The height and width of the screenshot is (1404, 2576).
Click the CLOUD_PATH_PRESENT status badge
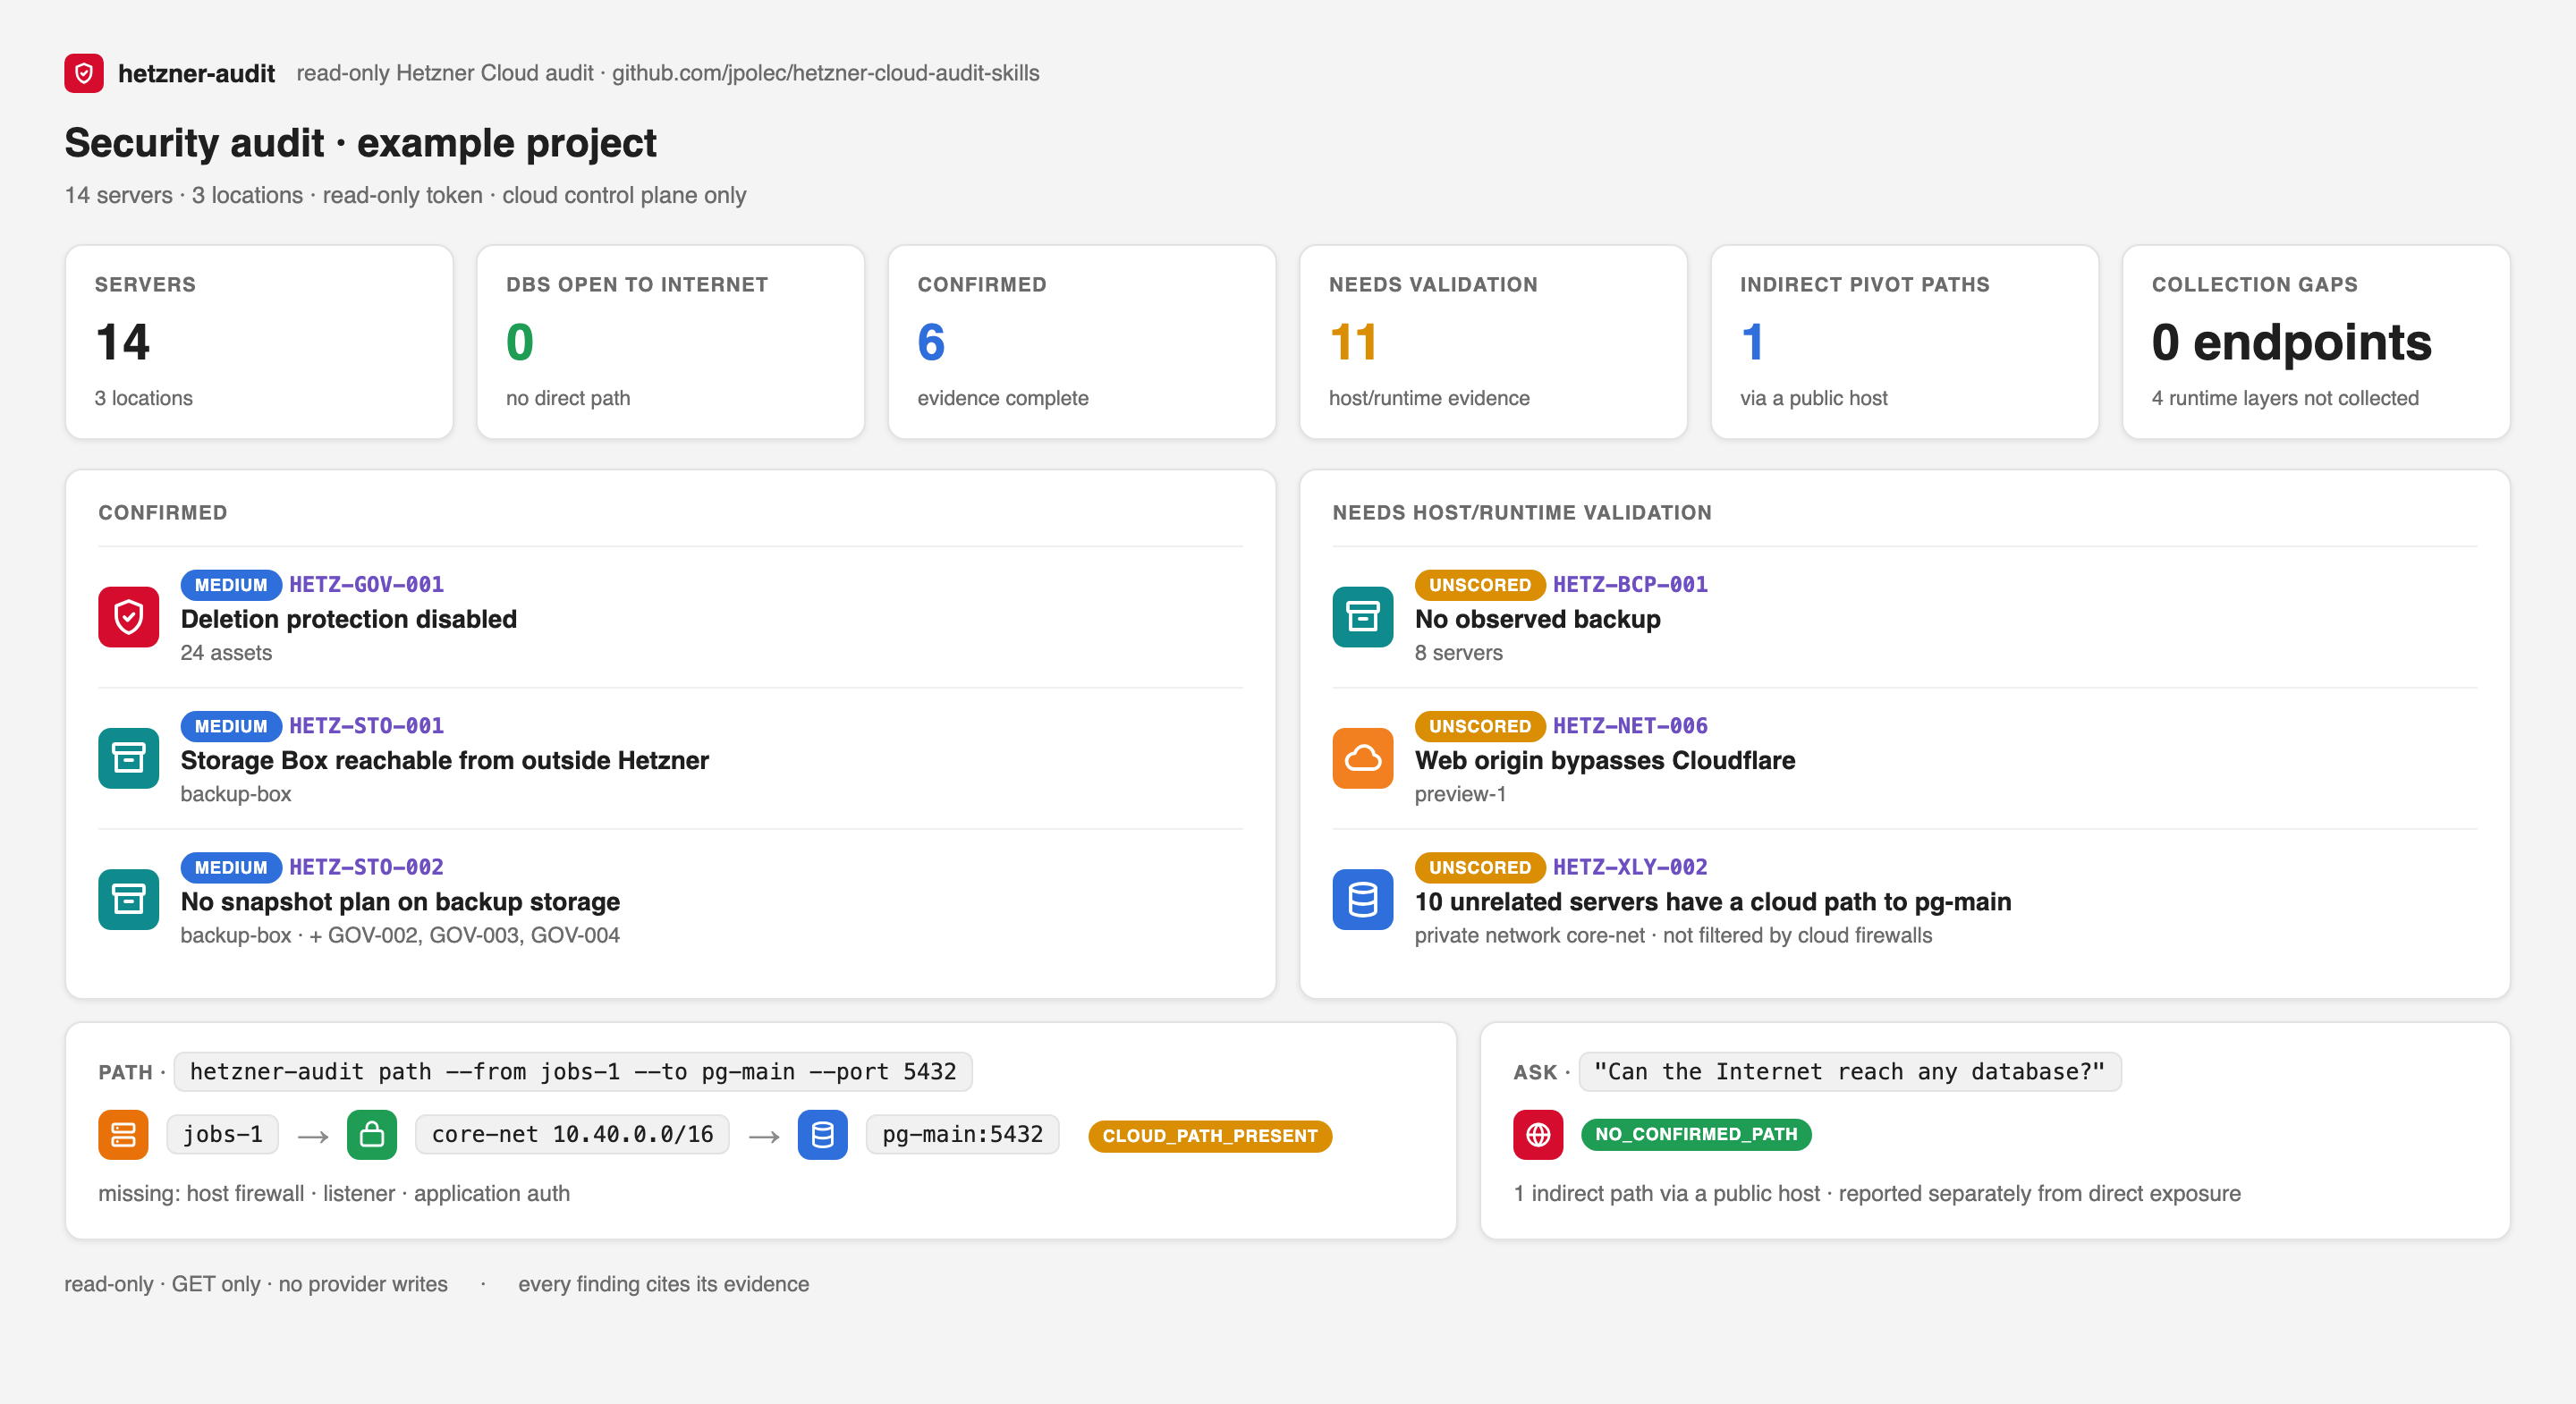tap(1210, 1136)
